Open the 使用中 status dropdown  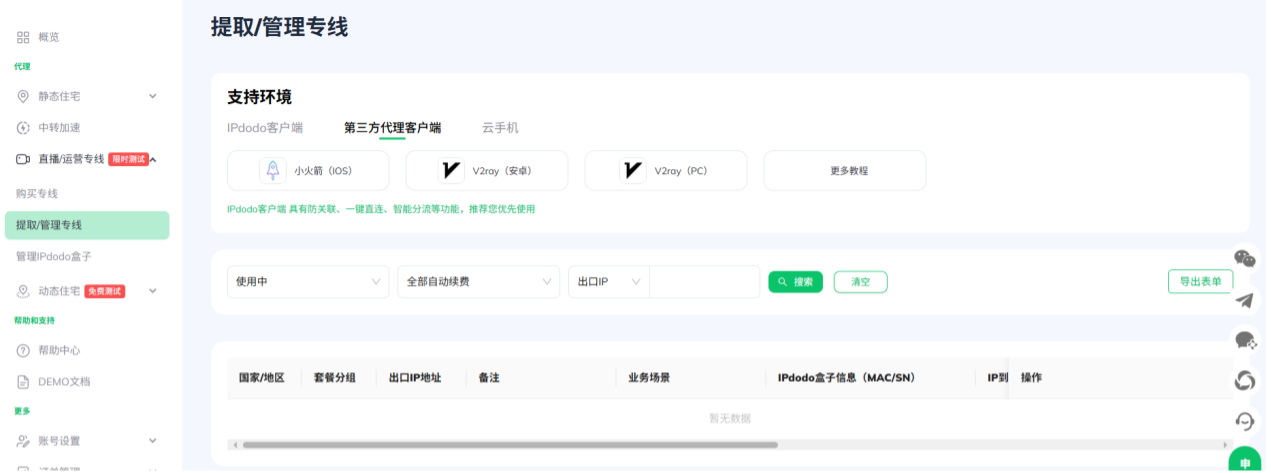click(308, 282)
